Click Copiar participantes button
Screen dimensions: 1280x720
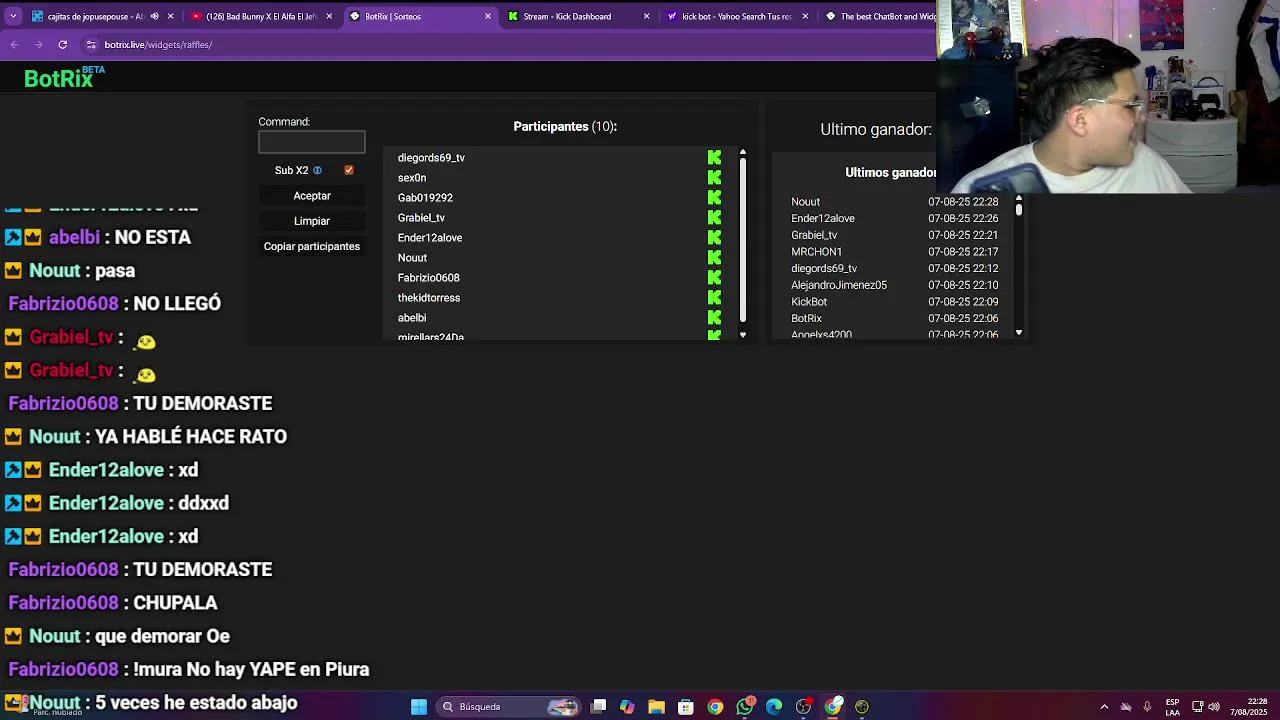(x=312, y=246)
